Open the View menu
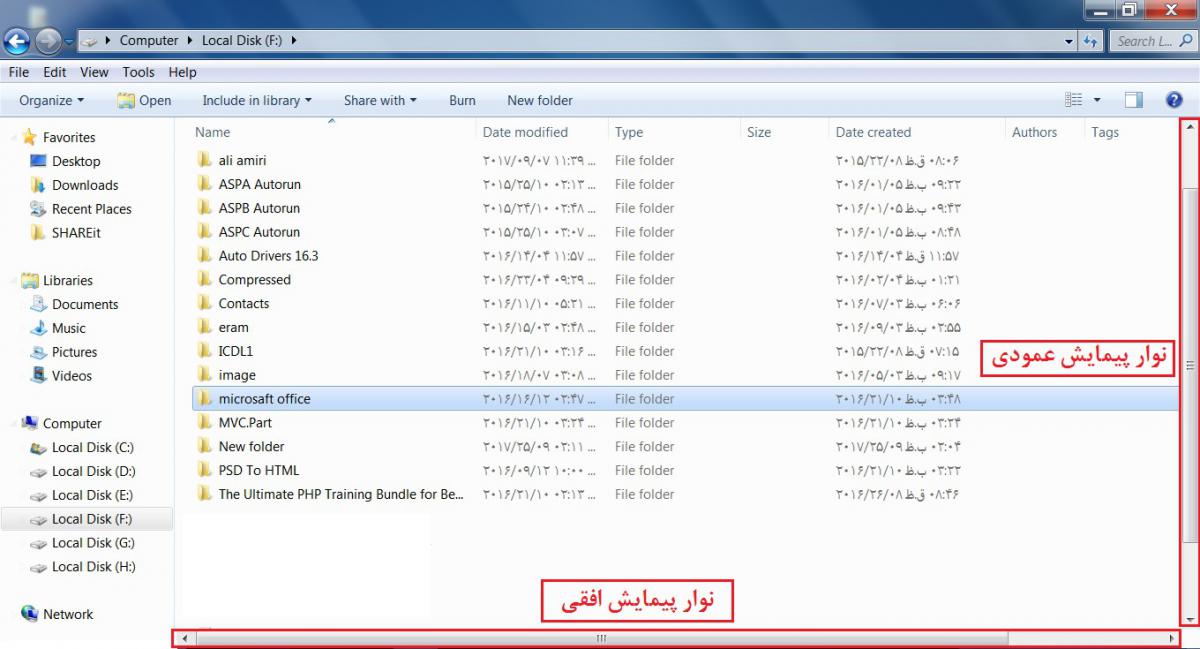Viewport: 1200px width, 649px height. point(94,72)
